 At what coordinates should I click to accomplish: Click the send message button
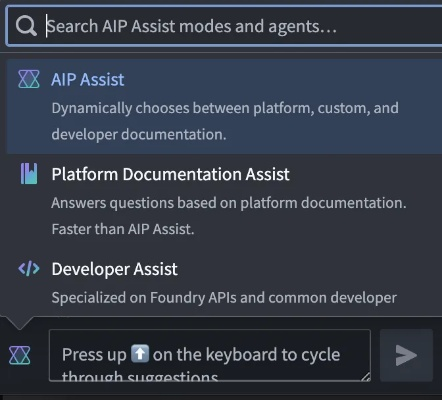point(406,355)
